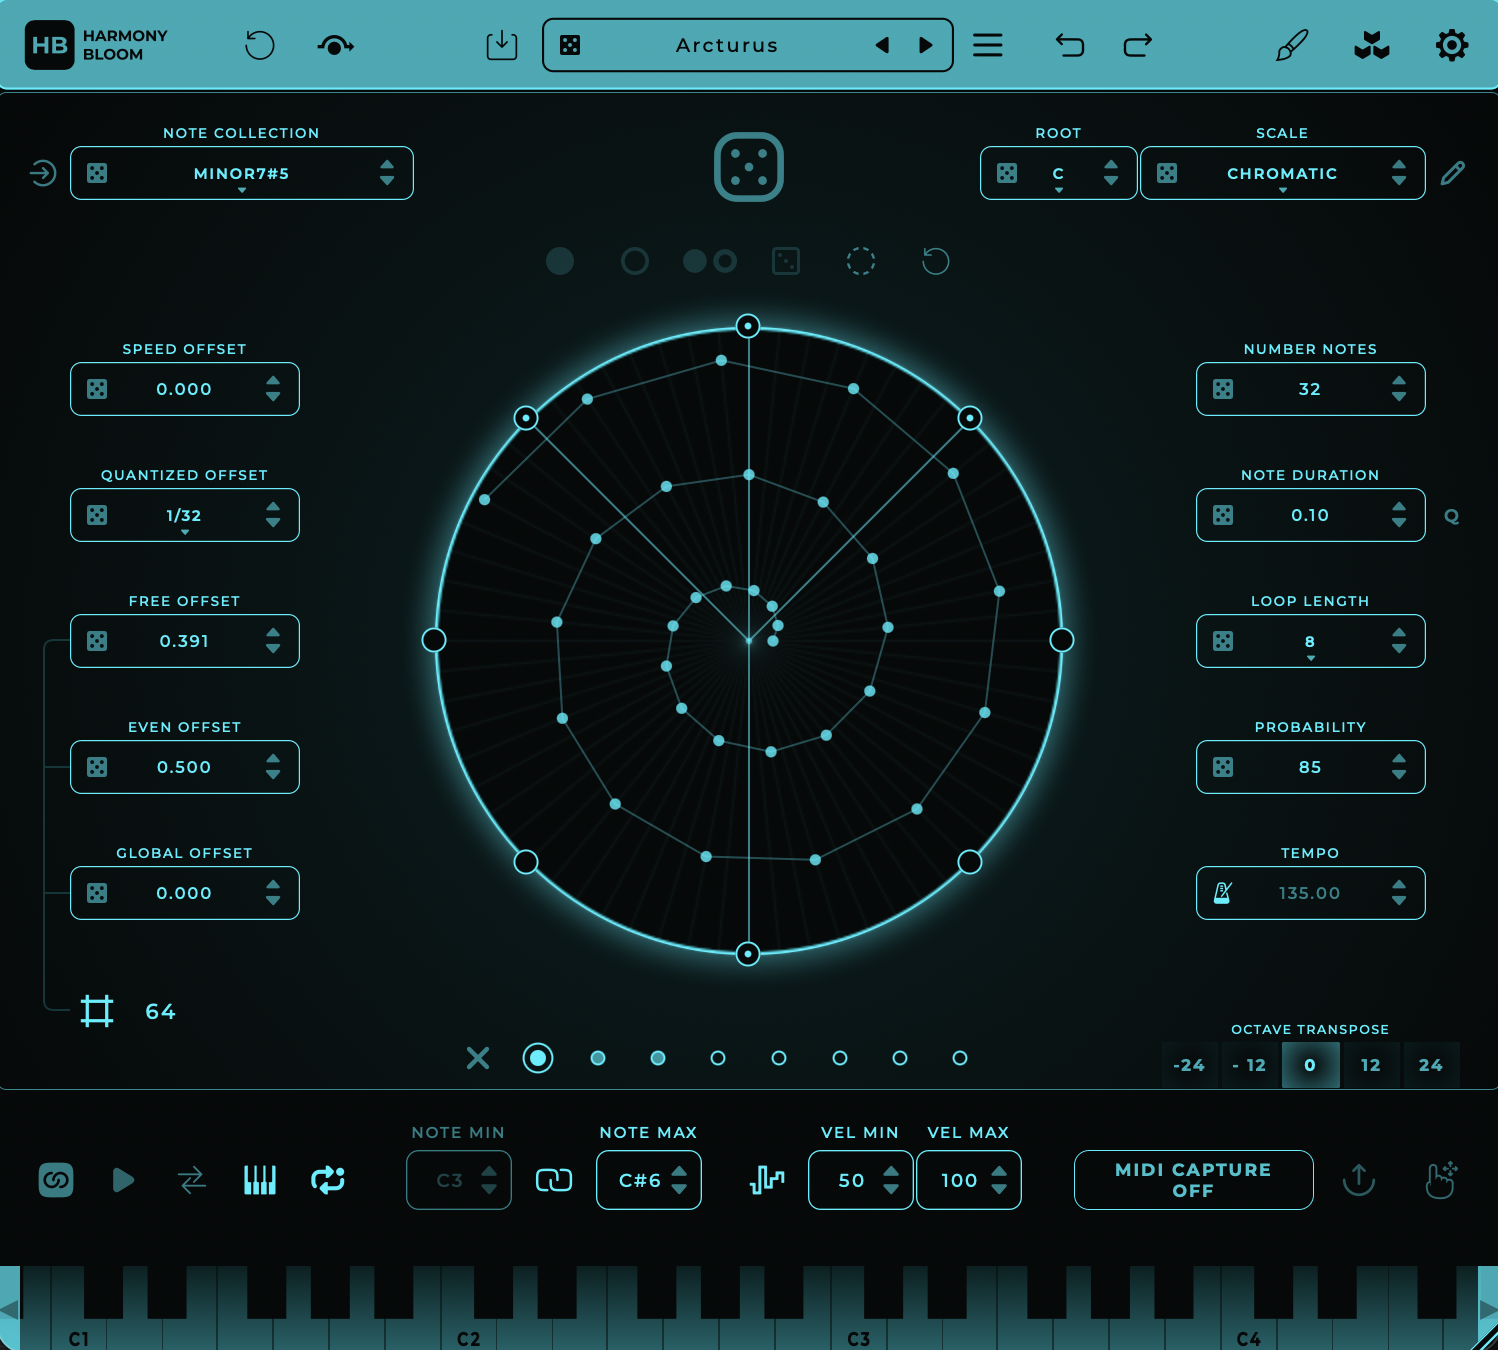Open the Note Collection dropdown showing MINOR7#5
The height and width of the screenshot is (1350, 1498).
pos(241,172)
